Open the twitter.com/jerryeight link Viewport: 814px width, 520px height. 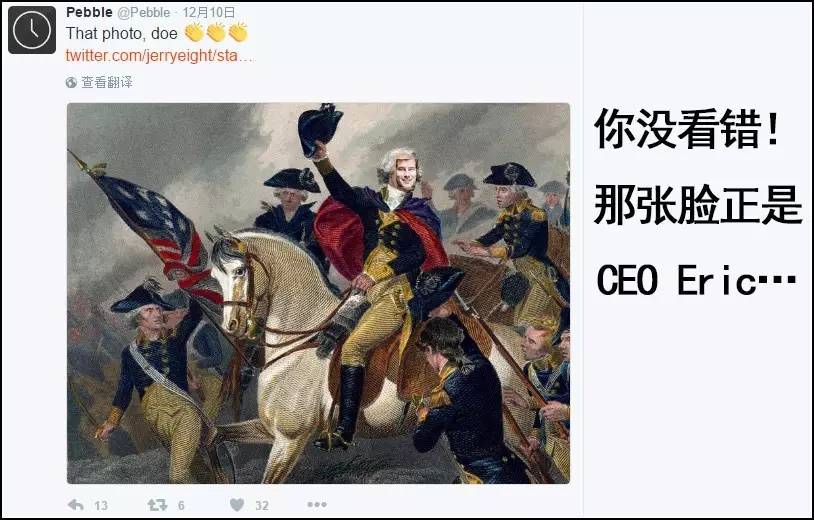(x=160, y=56)
